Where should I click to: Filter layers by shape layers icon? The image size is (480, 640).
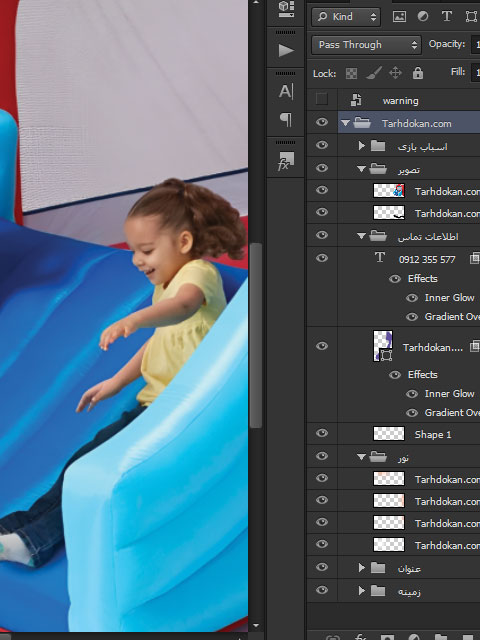tap(471, 16)
